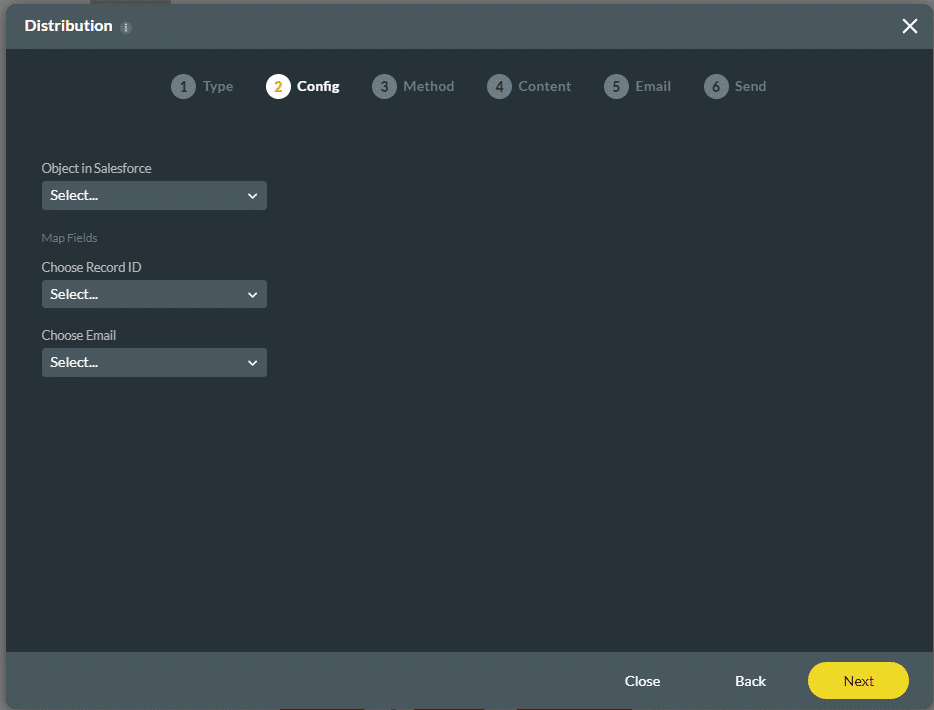
Task: Select the step 5 Email circle
Action: [616, 86]
